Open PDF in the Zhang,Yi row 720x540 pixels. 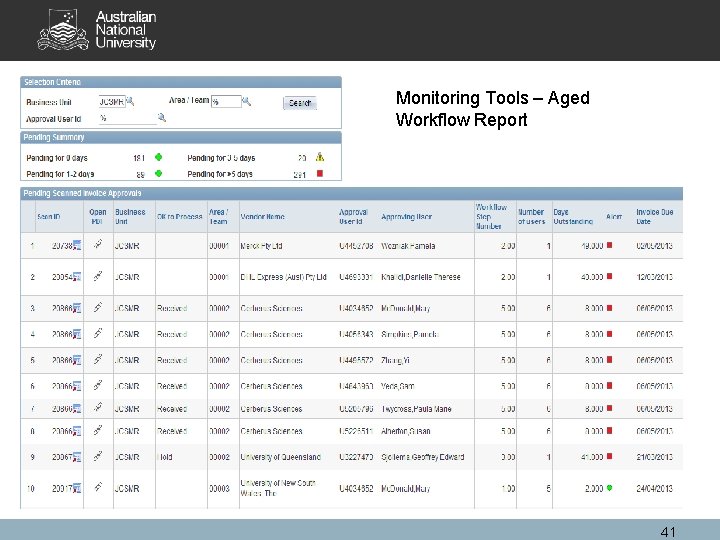pos(98,359)
